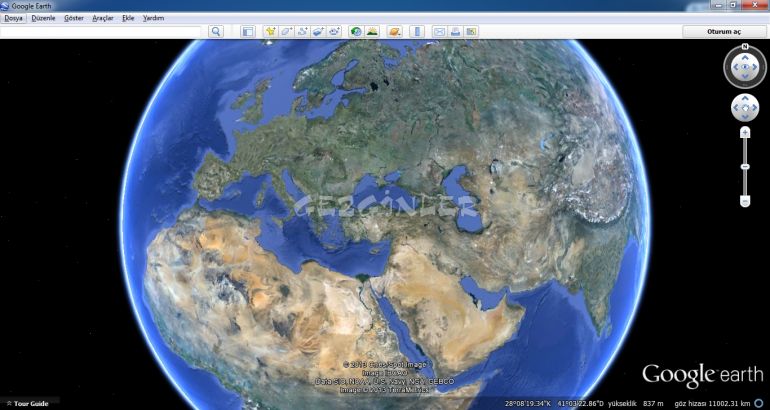This screenshot has height=410, width=770.
Task: Open the planets switcher dropdown icon
Action: (x=394, y=31)
